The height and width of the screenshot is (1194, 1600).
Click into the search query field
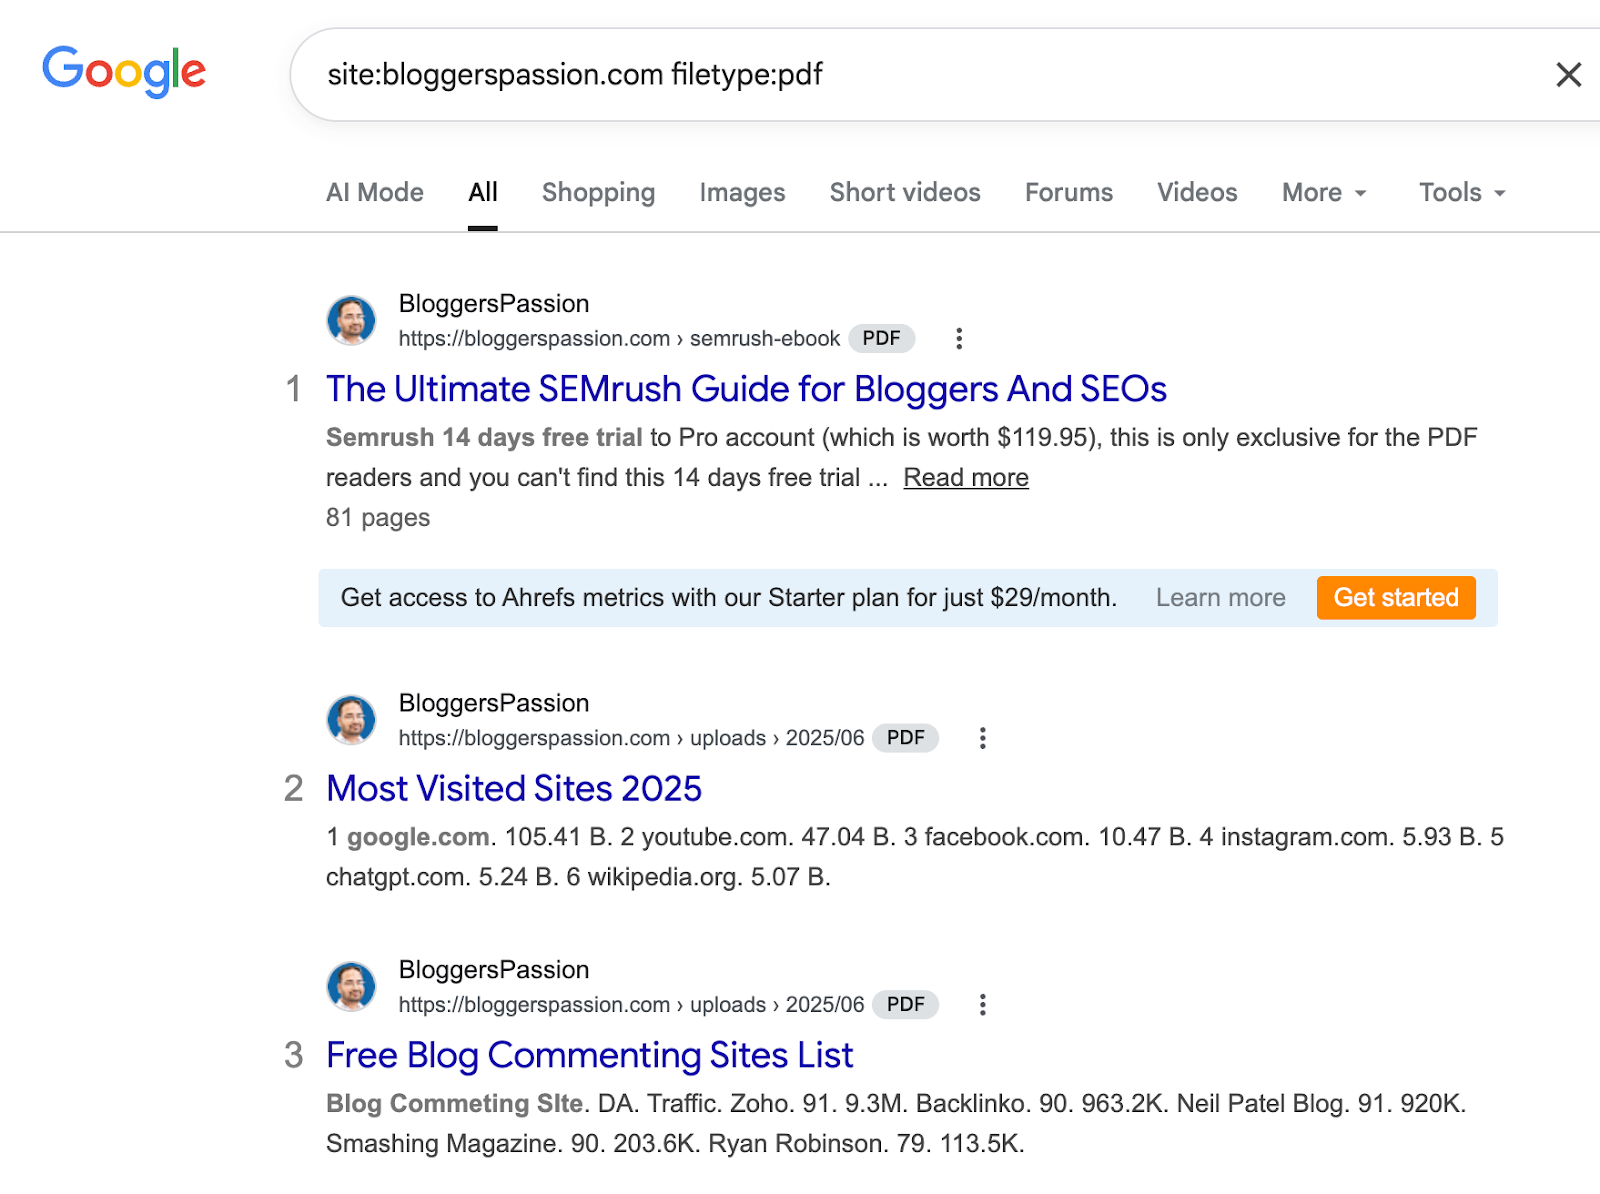coord(900,75)
